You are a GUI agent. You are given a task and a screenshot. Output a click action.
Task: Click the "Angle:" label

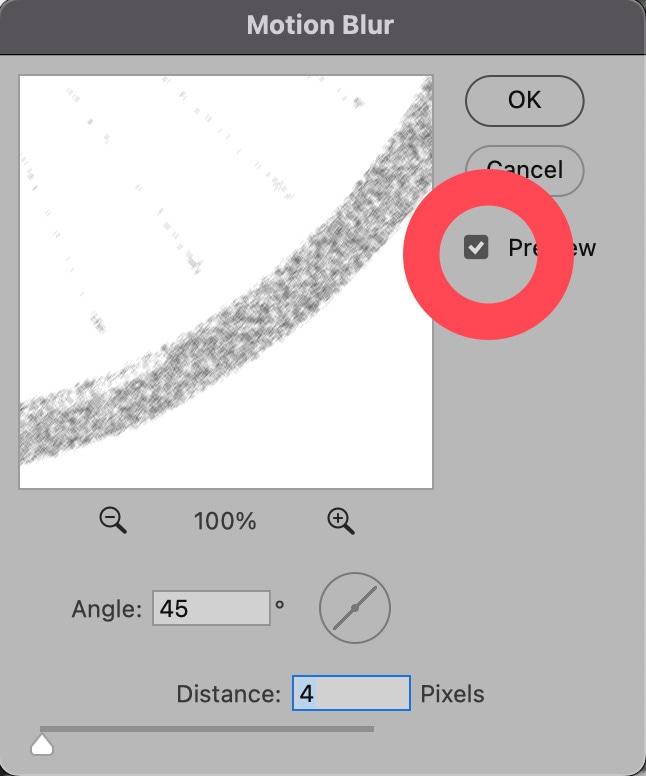(108, 608)
